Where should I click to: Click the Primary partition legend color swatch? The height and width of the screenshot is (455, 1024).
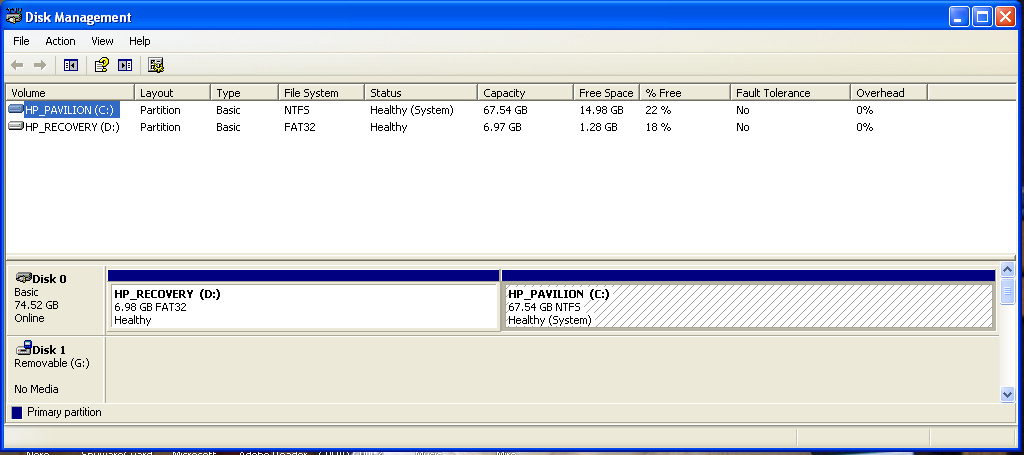[17, 413]
